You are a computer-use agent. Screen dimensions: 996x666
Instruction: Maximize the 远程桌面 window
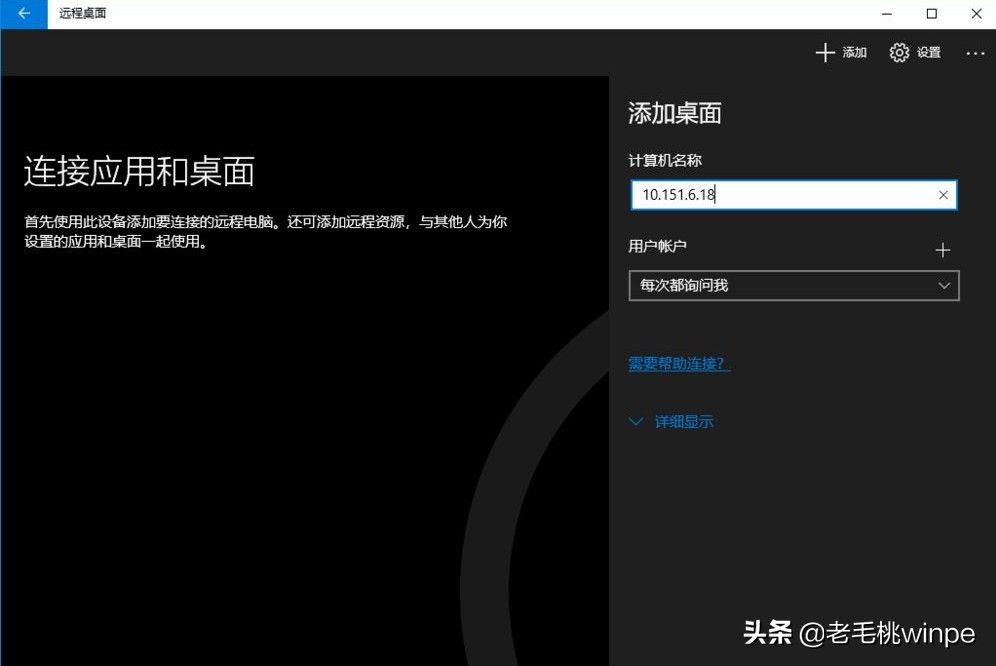click(x=932, y=14)
